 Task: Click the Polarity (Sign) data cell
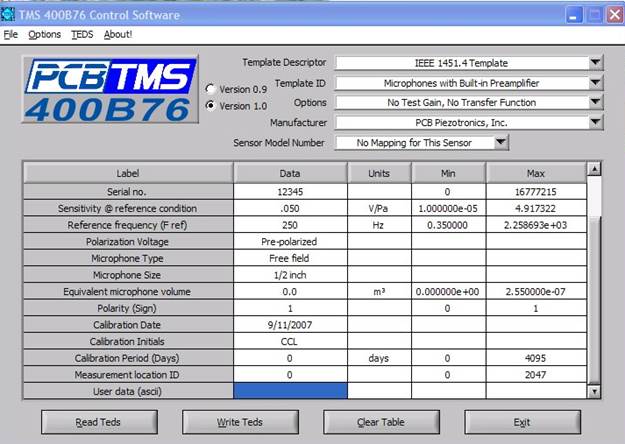point(290,308)
